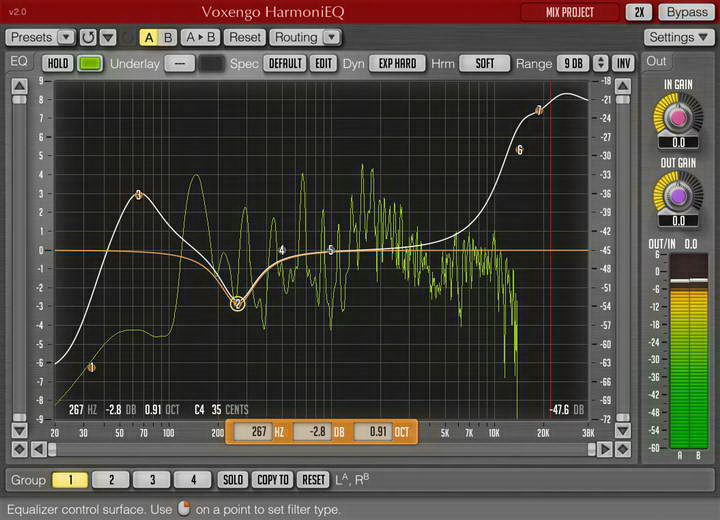Viewport: 720px width, 520px height.
Task: Click the left arrow on horizontal scrollbar
Action: click(39, 449)
